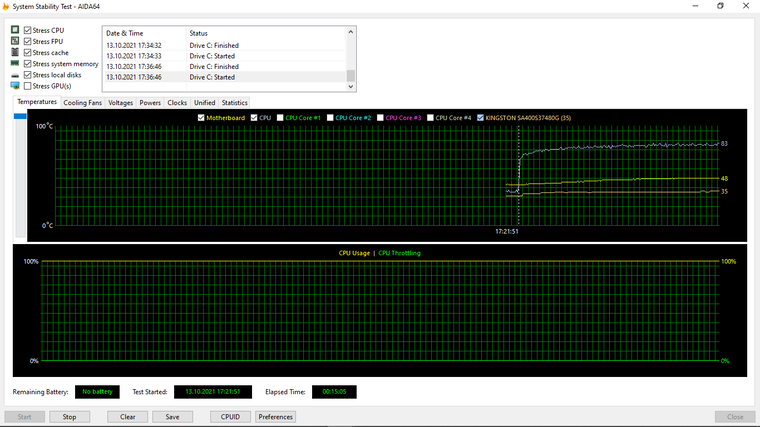Open Preferences button
Image resolution: width=760 pixels, height=427 pixels.
click(x=275, y=417)
